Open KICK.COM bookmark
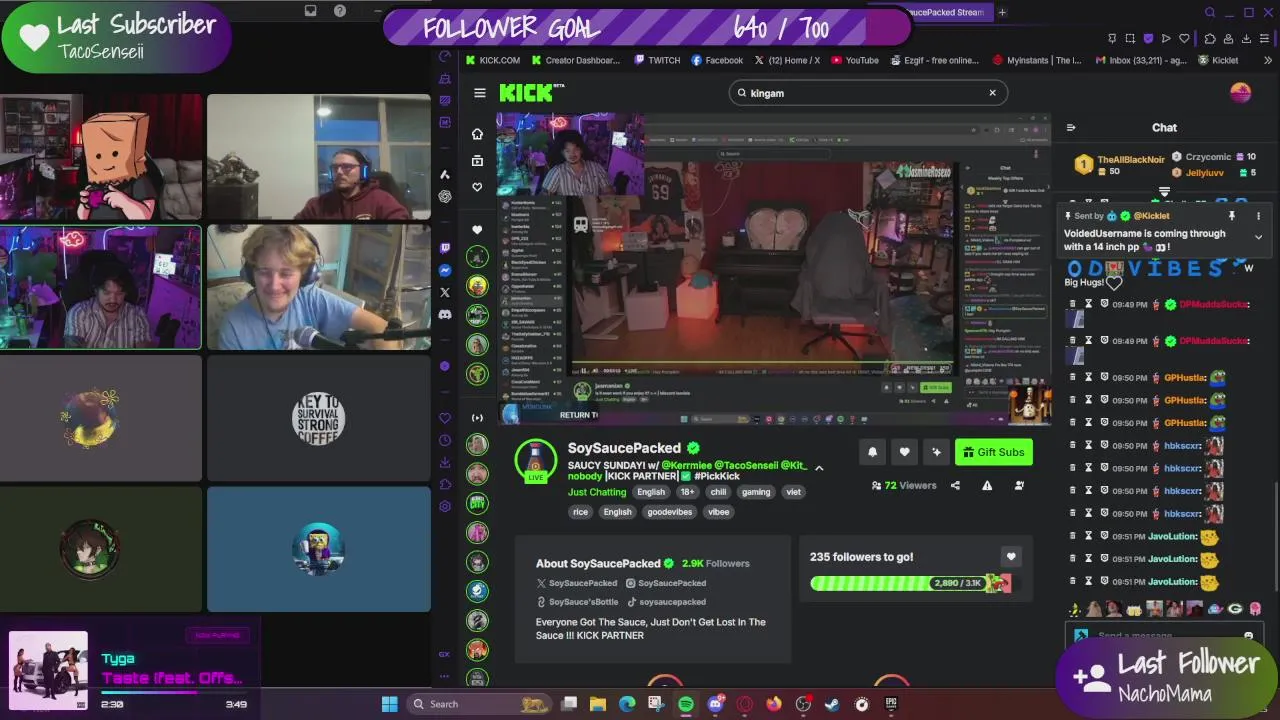Viewport: 1280px width, 720px height. 492,60
